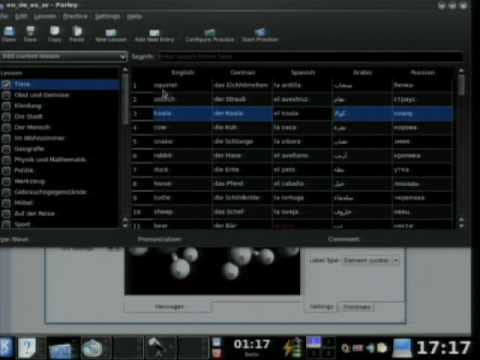Click in the Search filter field
The image size is (480, 360).
point(311,56)
